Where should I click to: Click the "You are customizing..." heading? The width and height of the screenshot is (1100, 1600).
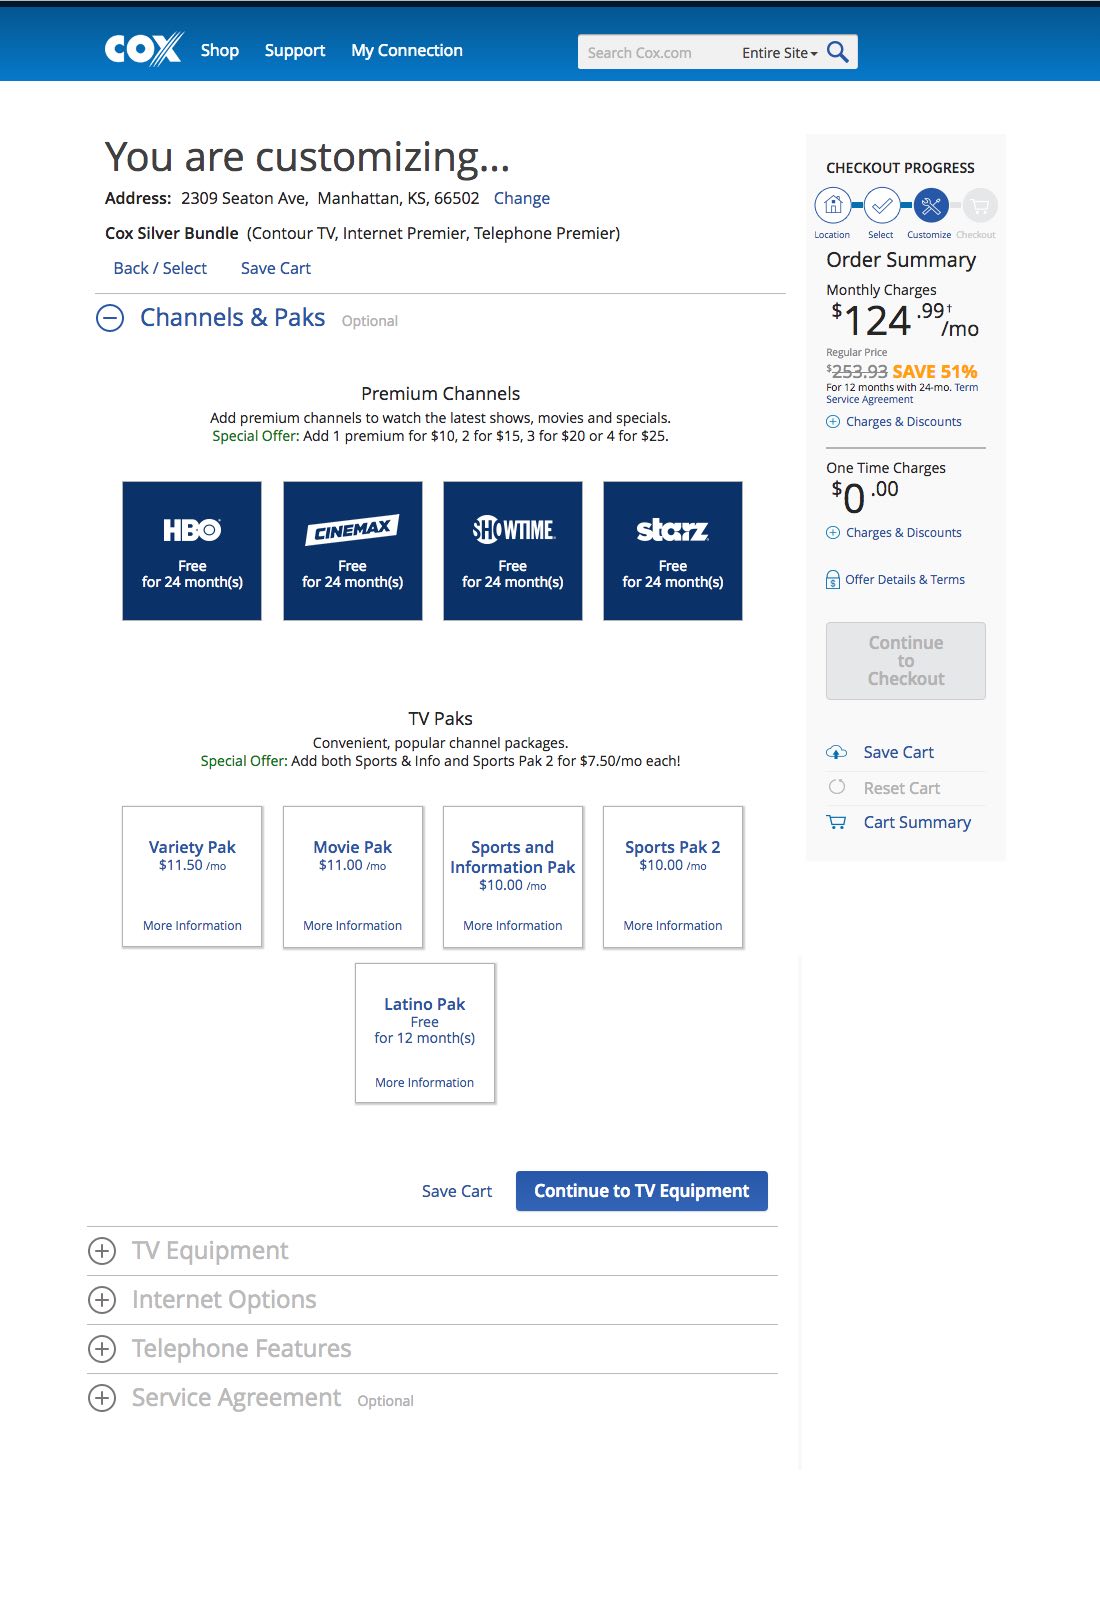(308, 157)
